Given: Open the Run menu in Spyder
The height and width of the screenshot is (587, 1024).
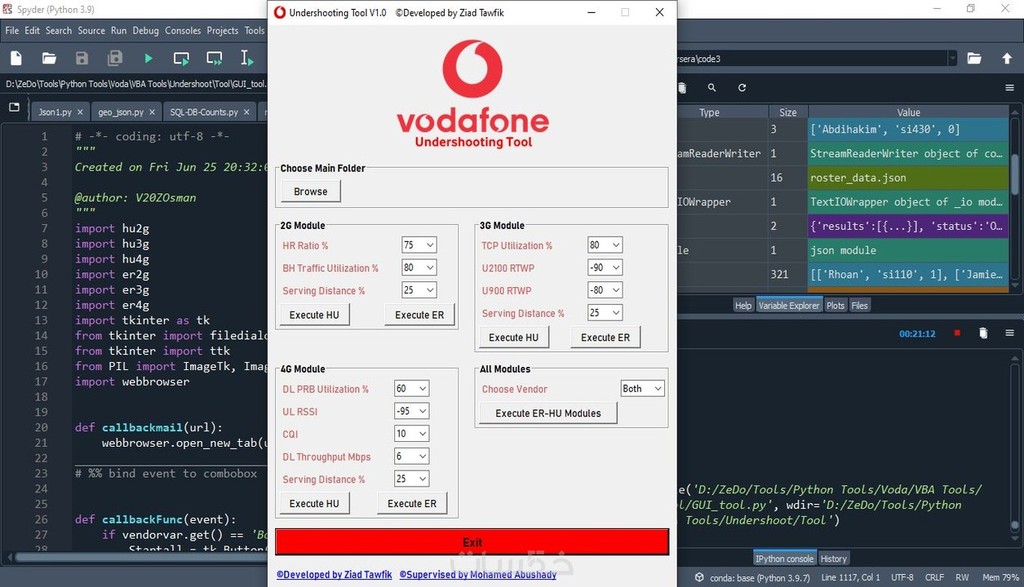Looking at the screenshot, I should [118, 31].
